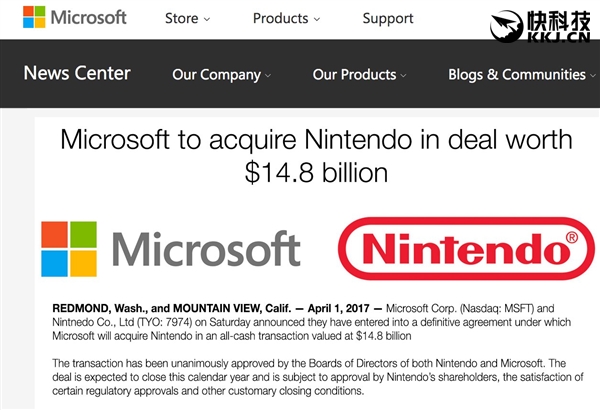Expand the Our Company dropdown chevron
Screen dimensions: 600x410
click(268, 76)
